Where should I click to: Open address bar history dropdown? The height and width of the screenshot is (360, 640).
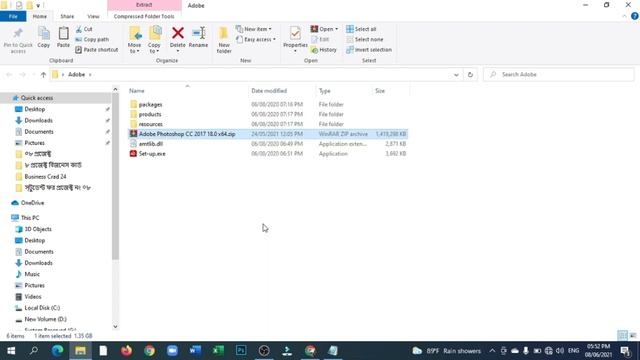456,75
